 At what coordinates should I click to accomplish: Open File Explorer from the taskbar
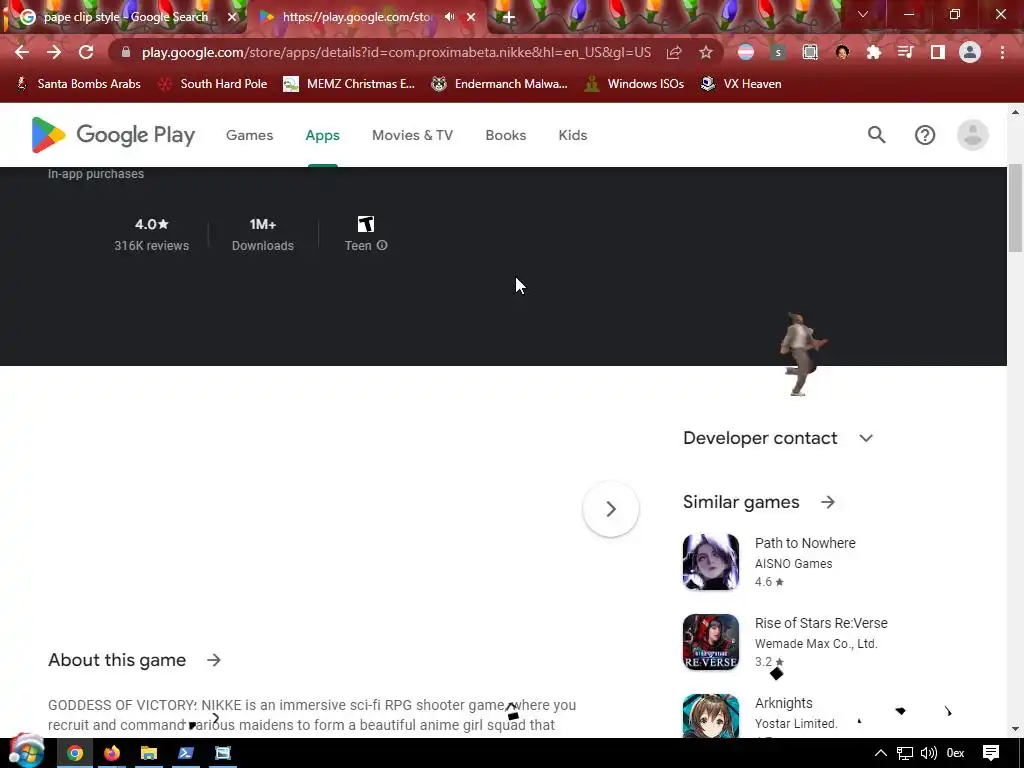tap(148, 753)
